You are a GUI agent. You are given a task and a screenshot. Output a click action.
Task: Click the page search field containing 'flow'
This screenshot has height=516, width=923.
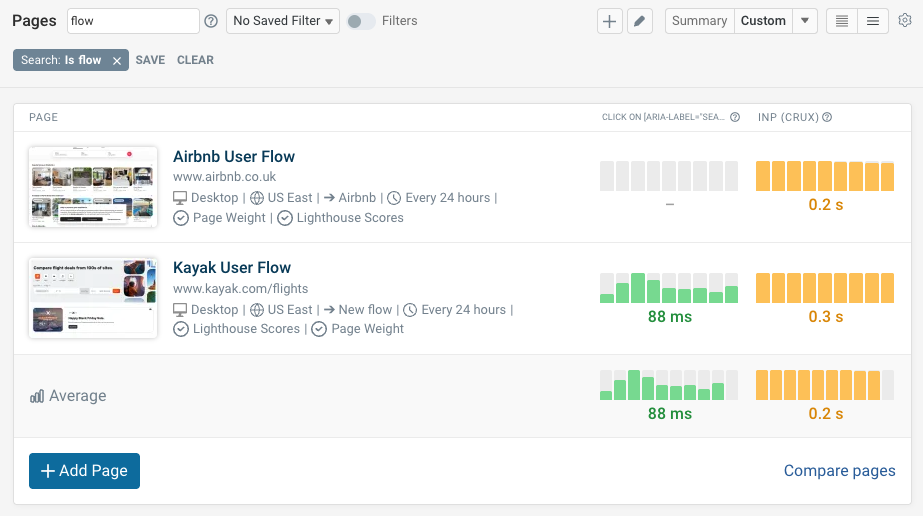coord(133,21)
